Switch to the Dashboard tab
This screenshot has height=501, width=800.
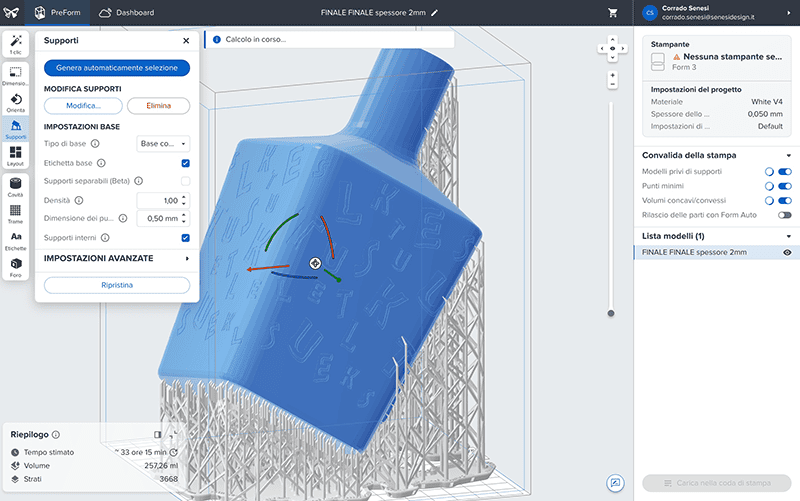click(x=127, y=13)
